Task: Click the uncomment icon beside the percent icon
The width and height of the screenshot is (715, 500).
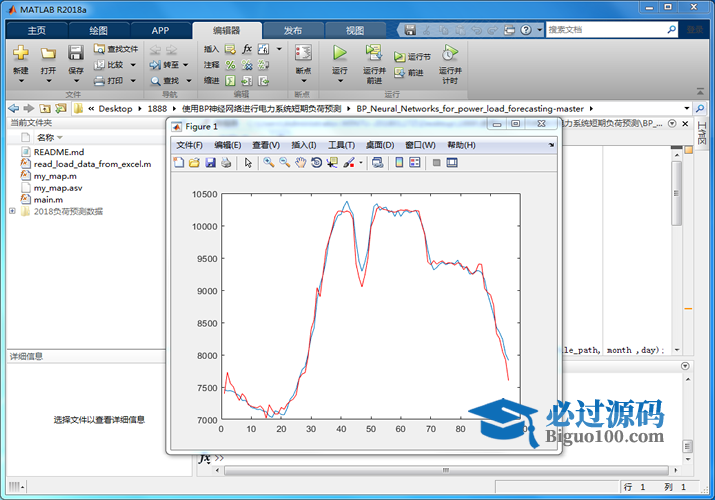Action: point(247,65)
